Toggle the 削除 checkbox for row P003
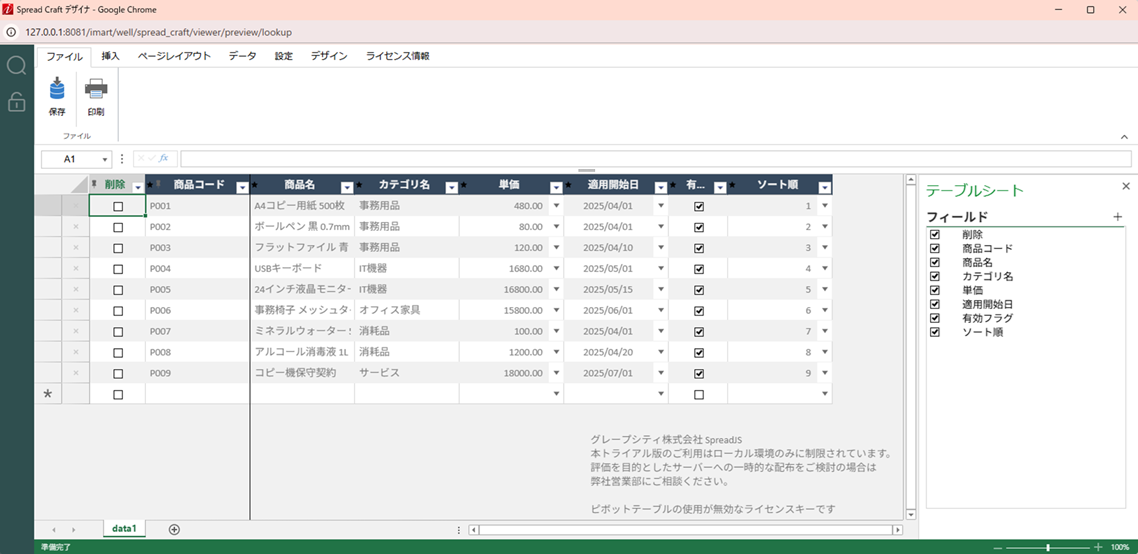1138x554 pixels. pyautogui.click(x=118, y=248)
